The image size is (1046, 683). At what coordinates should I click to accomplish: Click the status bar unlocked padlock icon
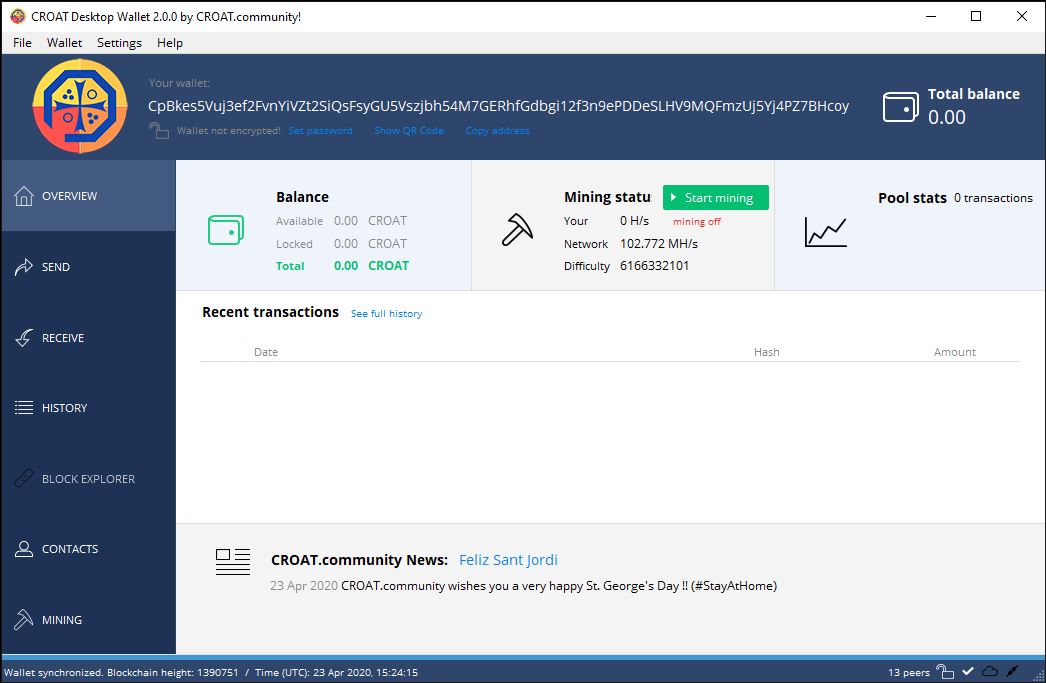tap(945, 671)
